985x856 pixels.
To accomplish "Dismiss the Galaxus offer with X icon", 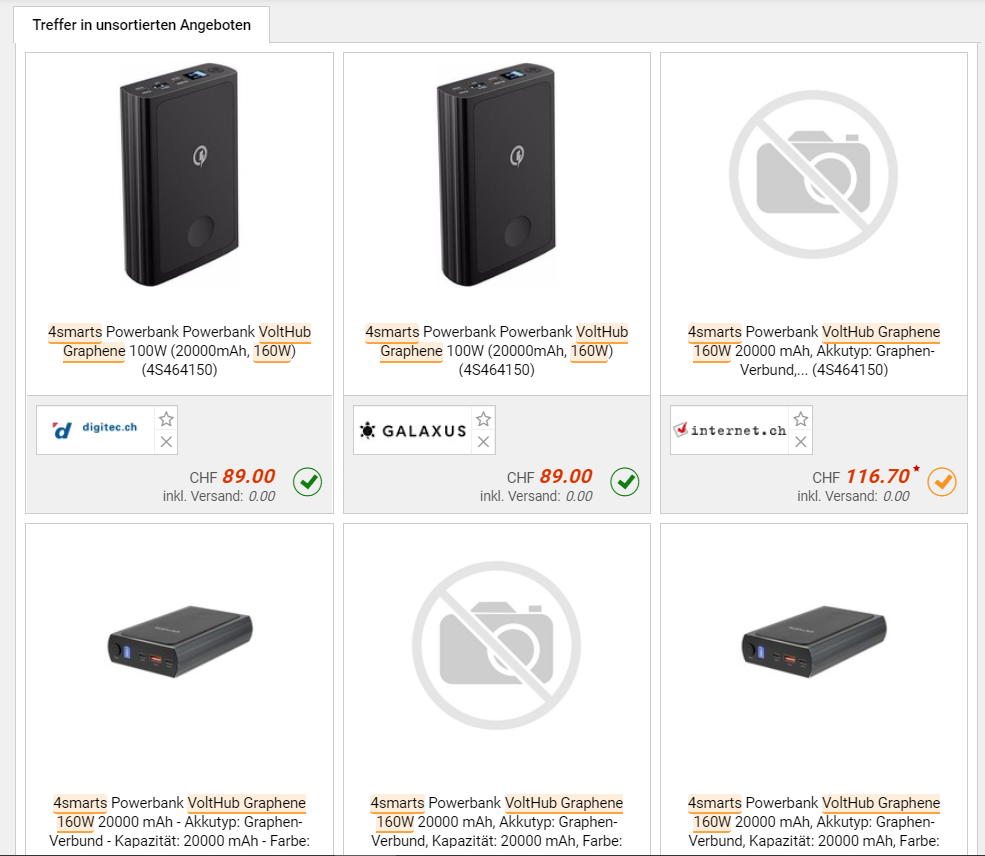I will click(x=484, y=442).
